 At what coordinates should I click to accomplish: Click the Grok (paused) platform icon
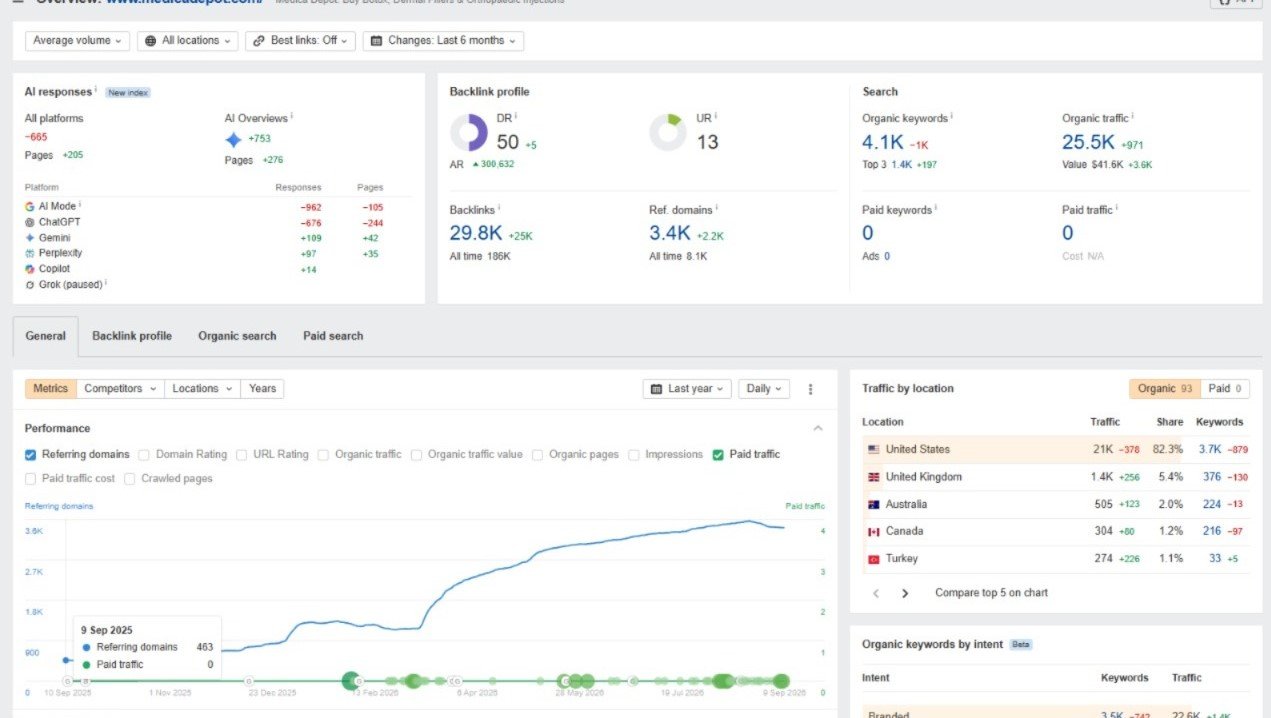pos(30,285)
